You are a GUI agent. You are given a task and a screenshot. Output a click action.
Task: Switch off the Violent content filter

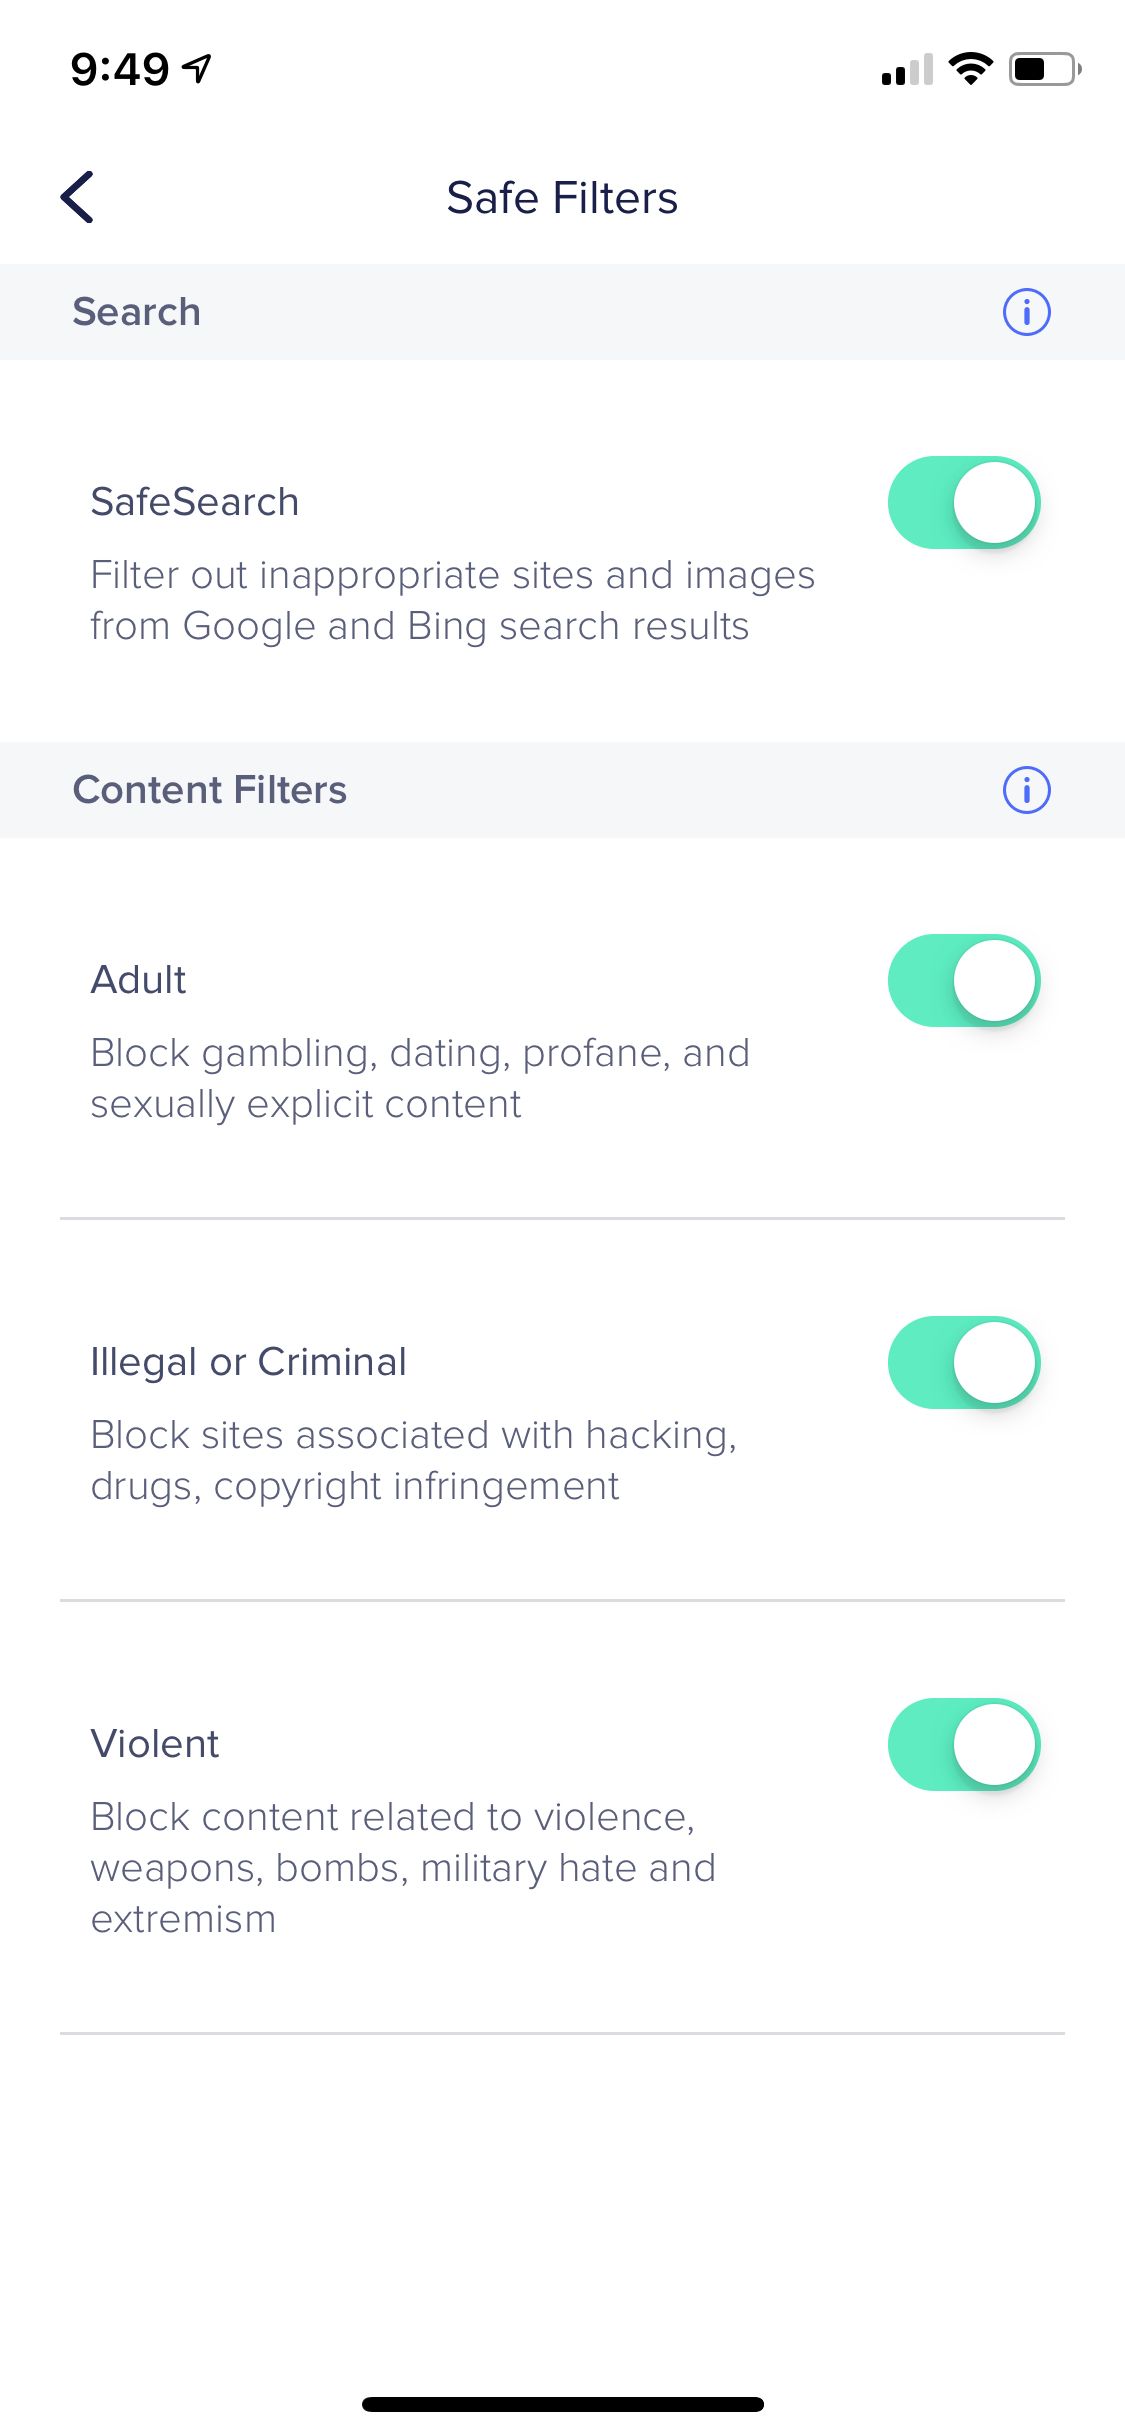[x=964, y=1745]
